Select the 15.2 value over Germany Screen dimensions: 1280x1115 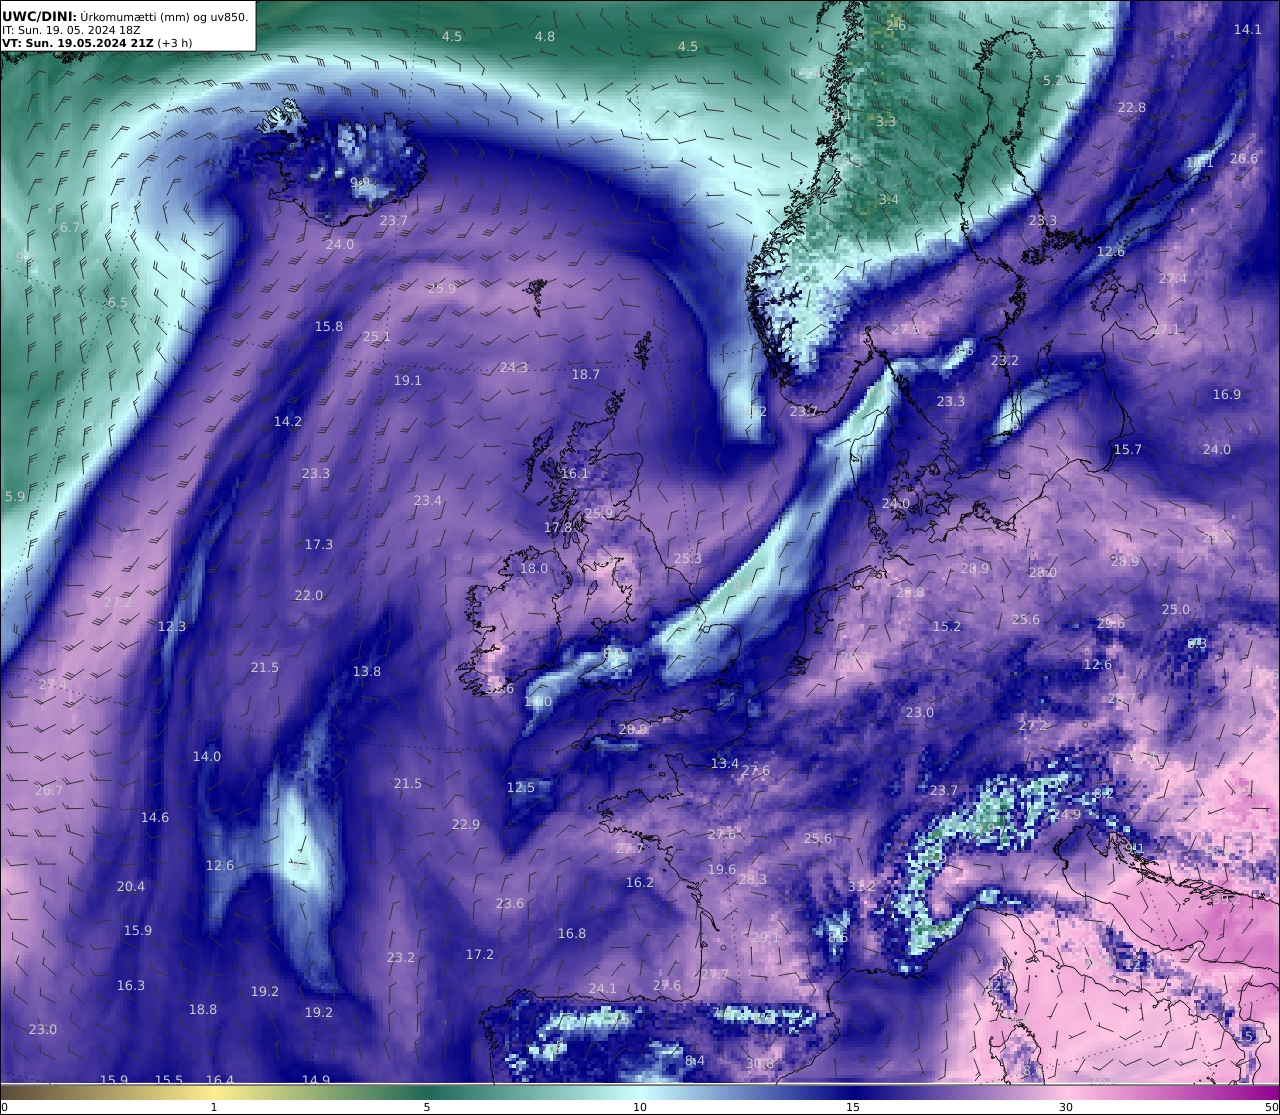[x=947, y=627]
